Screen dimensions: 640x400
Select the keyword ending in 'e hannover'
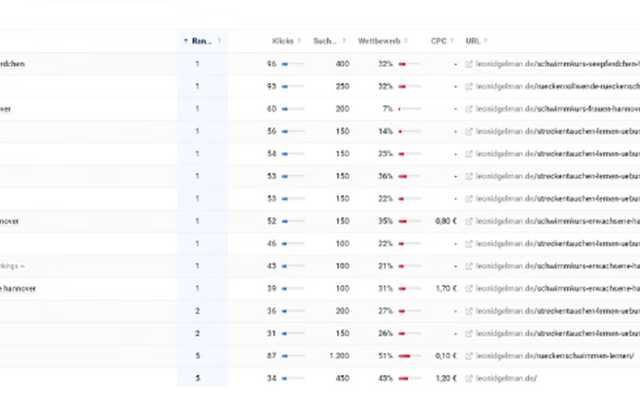(x=18, y=289)
